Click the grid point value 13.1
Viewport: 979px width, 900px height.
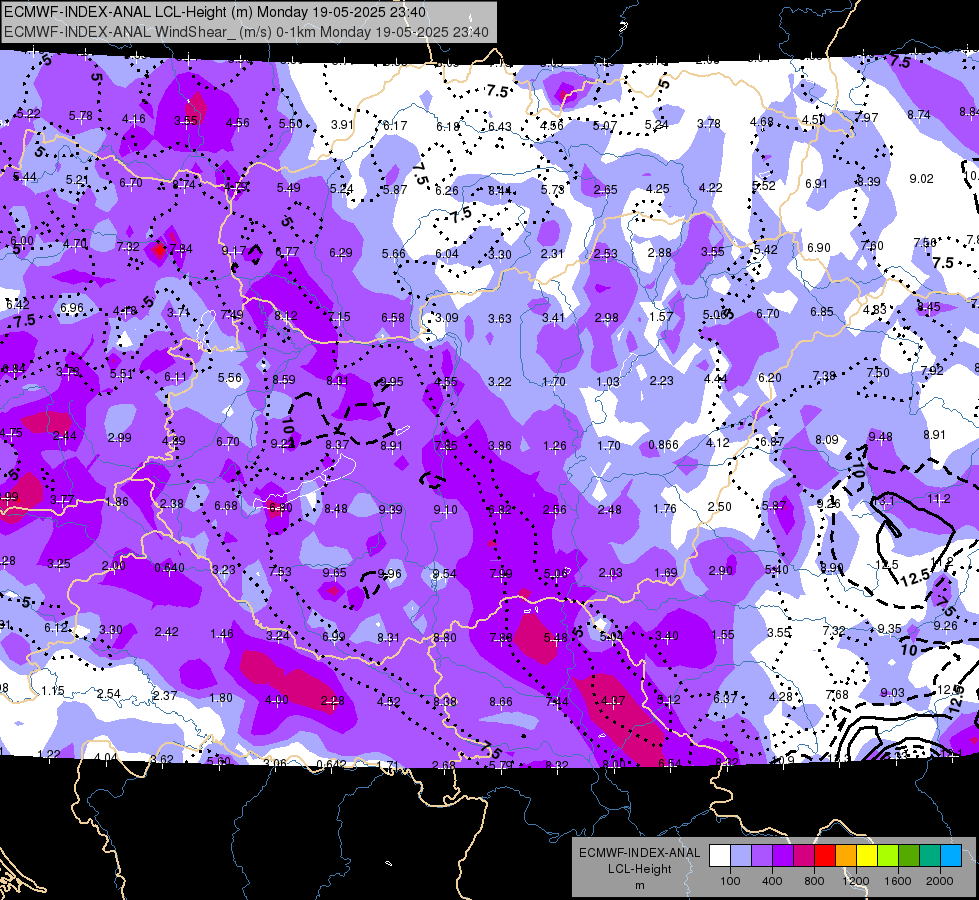(x=884, y=502)
